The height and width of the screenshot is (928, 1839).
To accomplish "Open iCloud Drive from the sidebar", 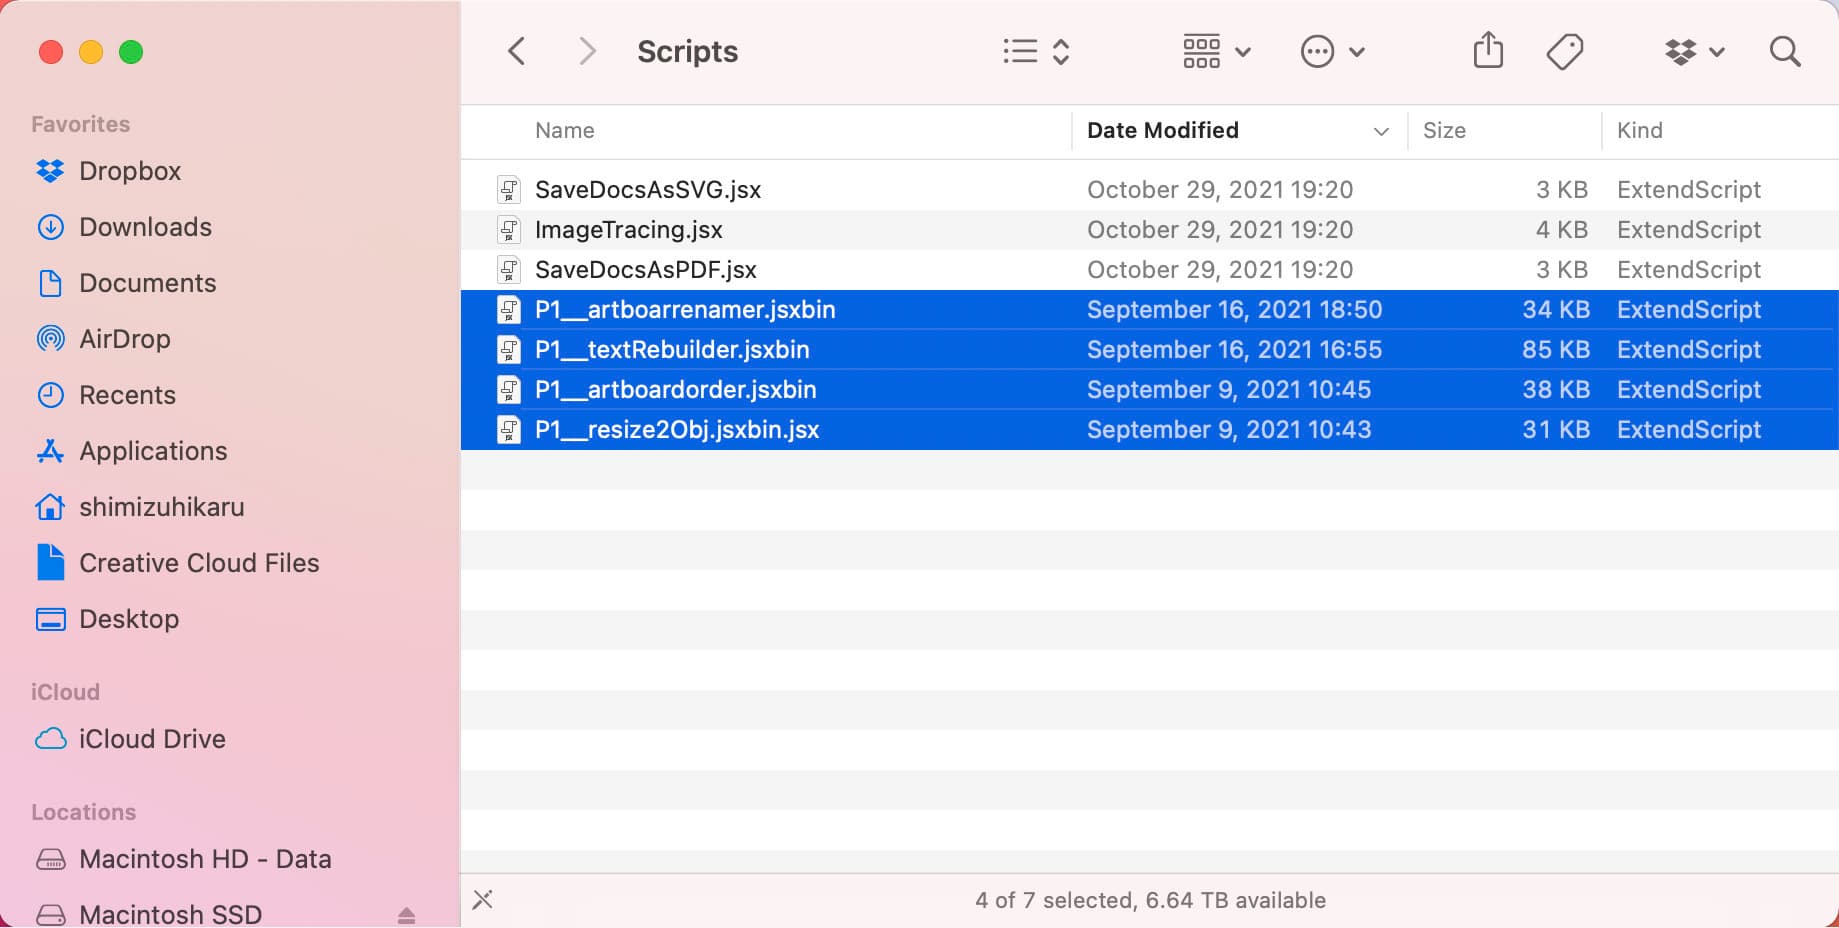I will [x=152, y=739].
